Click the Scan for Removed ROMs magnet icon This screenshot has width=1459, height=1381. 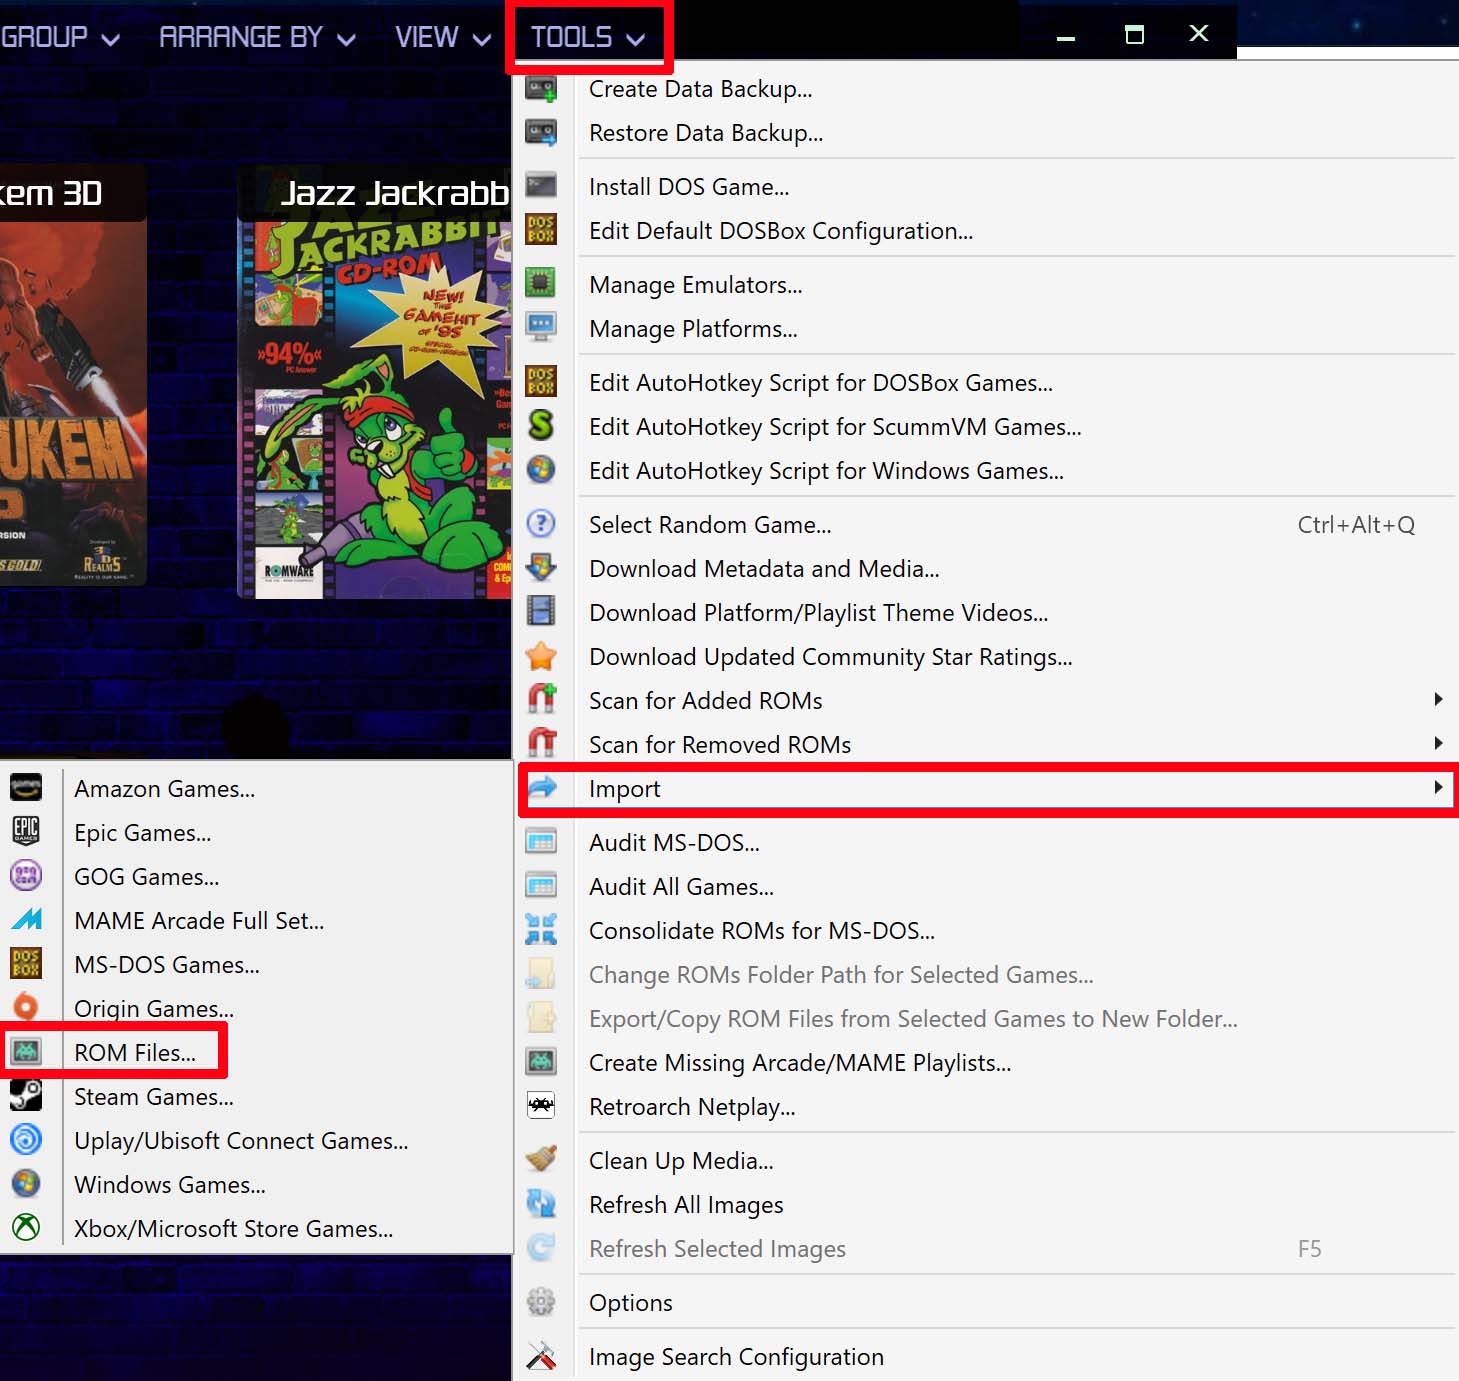pyautogui.click(x=541, y=742)
